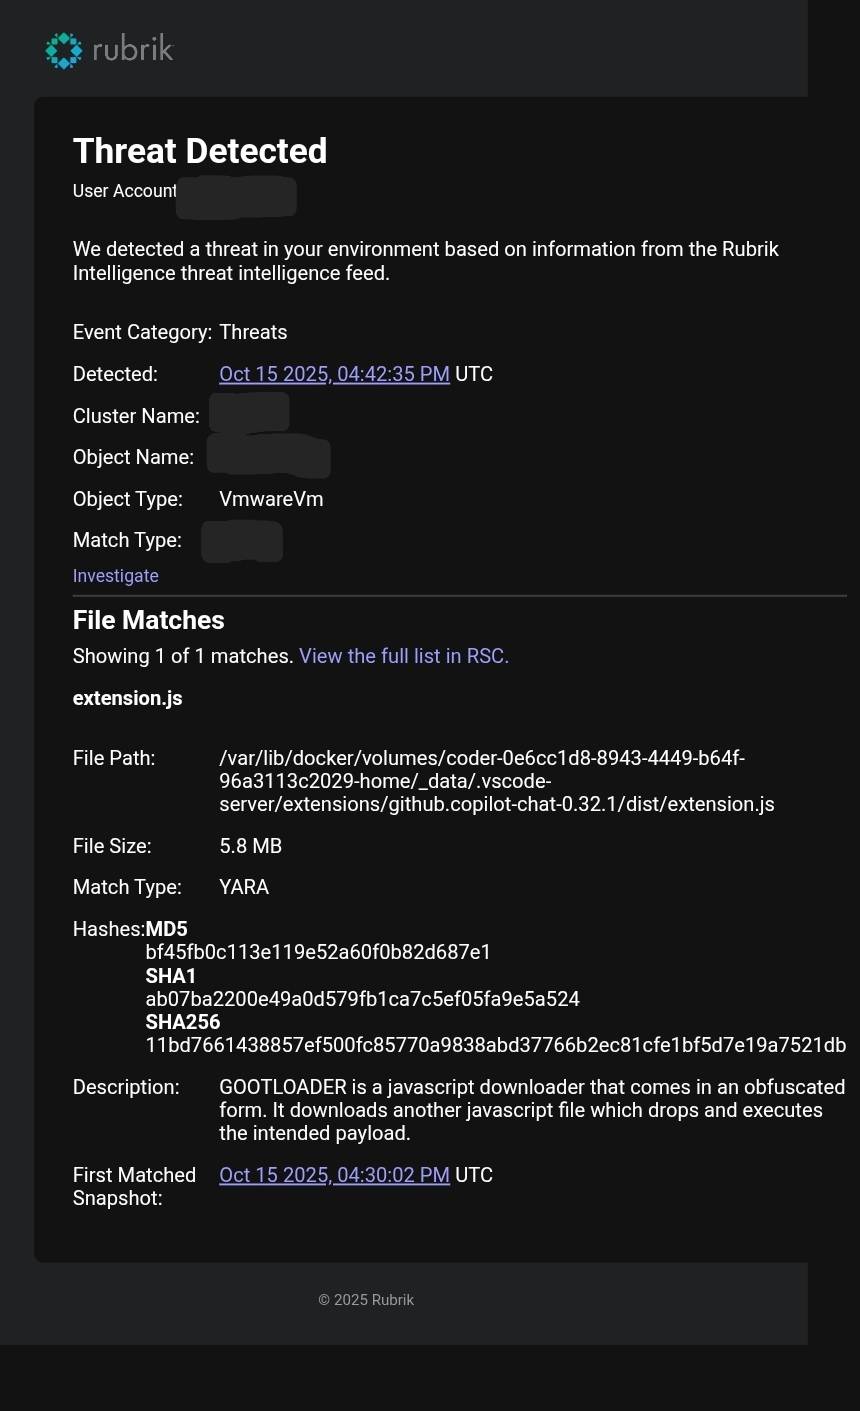
Task: Click the SHA256 hash value
Action: 495,1046
